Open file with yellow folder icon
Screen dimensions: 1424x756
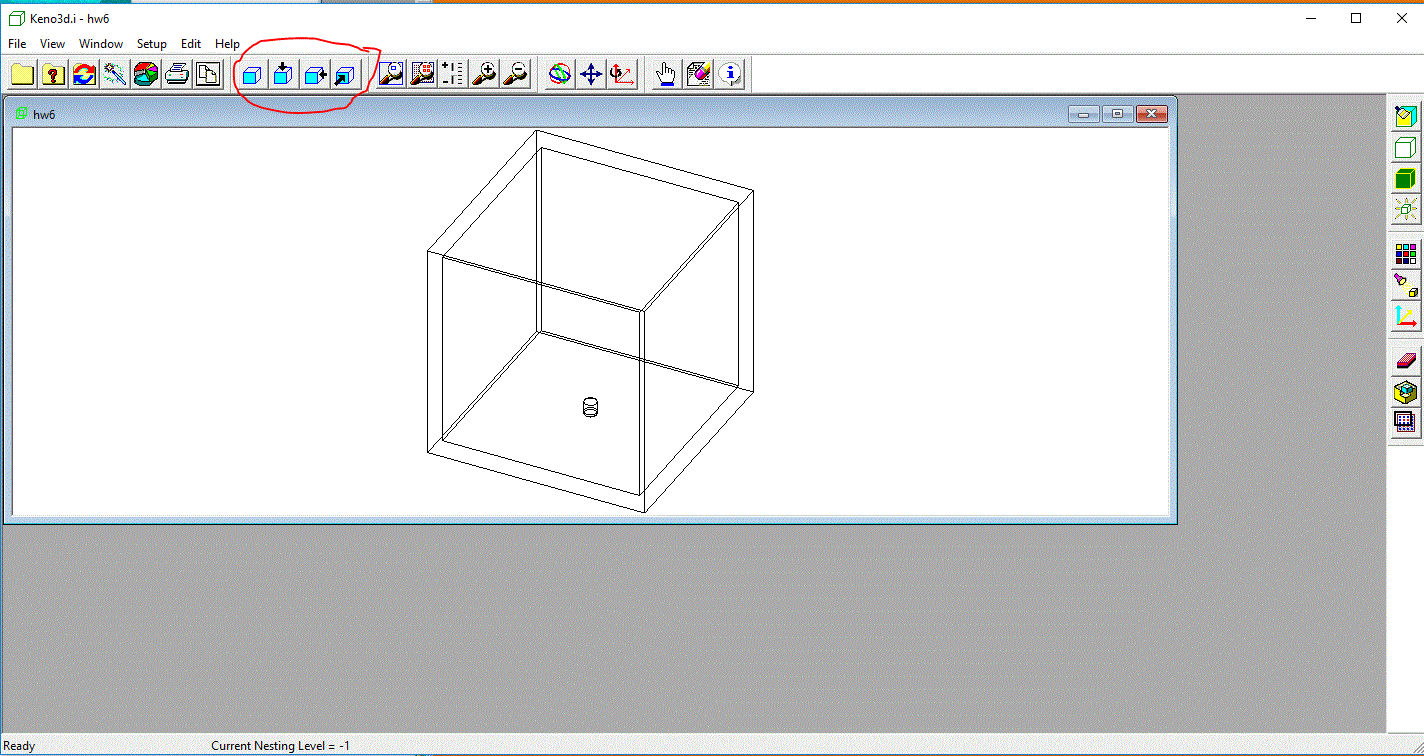(22, 74)
